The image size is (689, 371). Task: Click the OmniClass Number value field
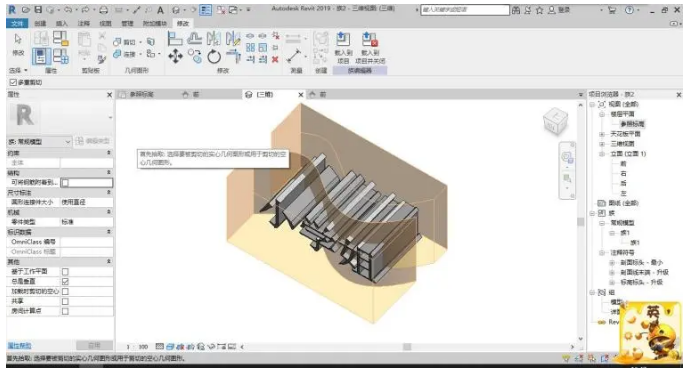click(86, 242)
